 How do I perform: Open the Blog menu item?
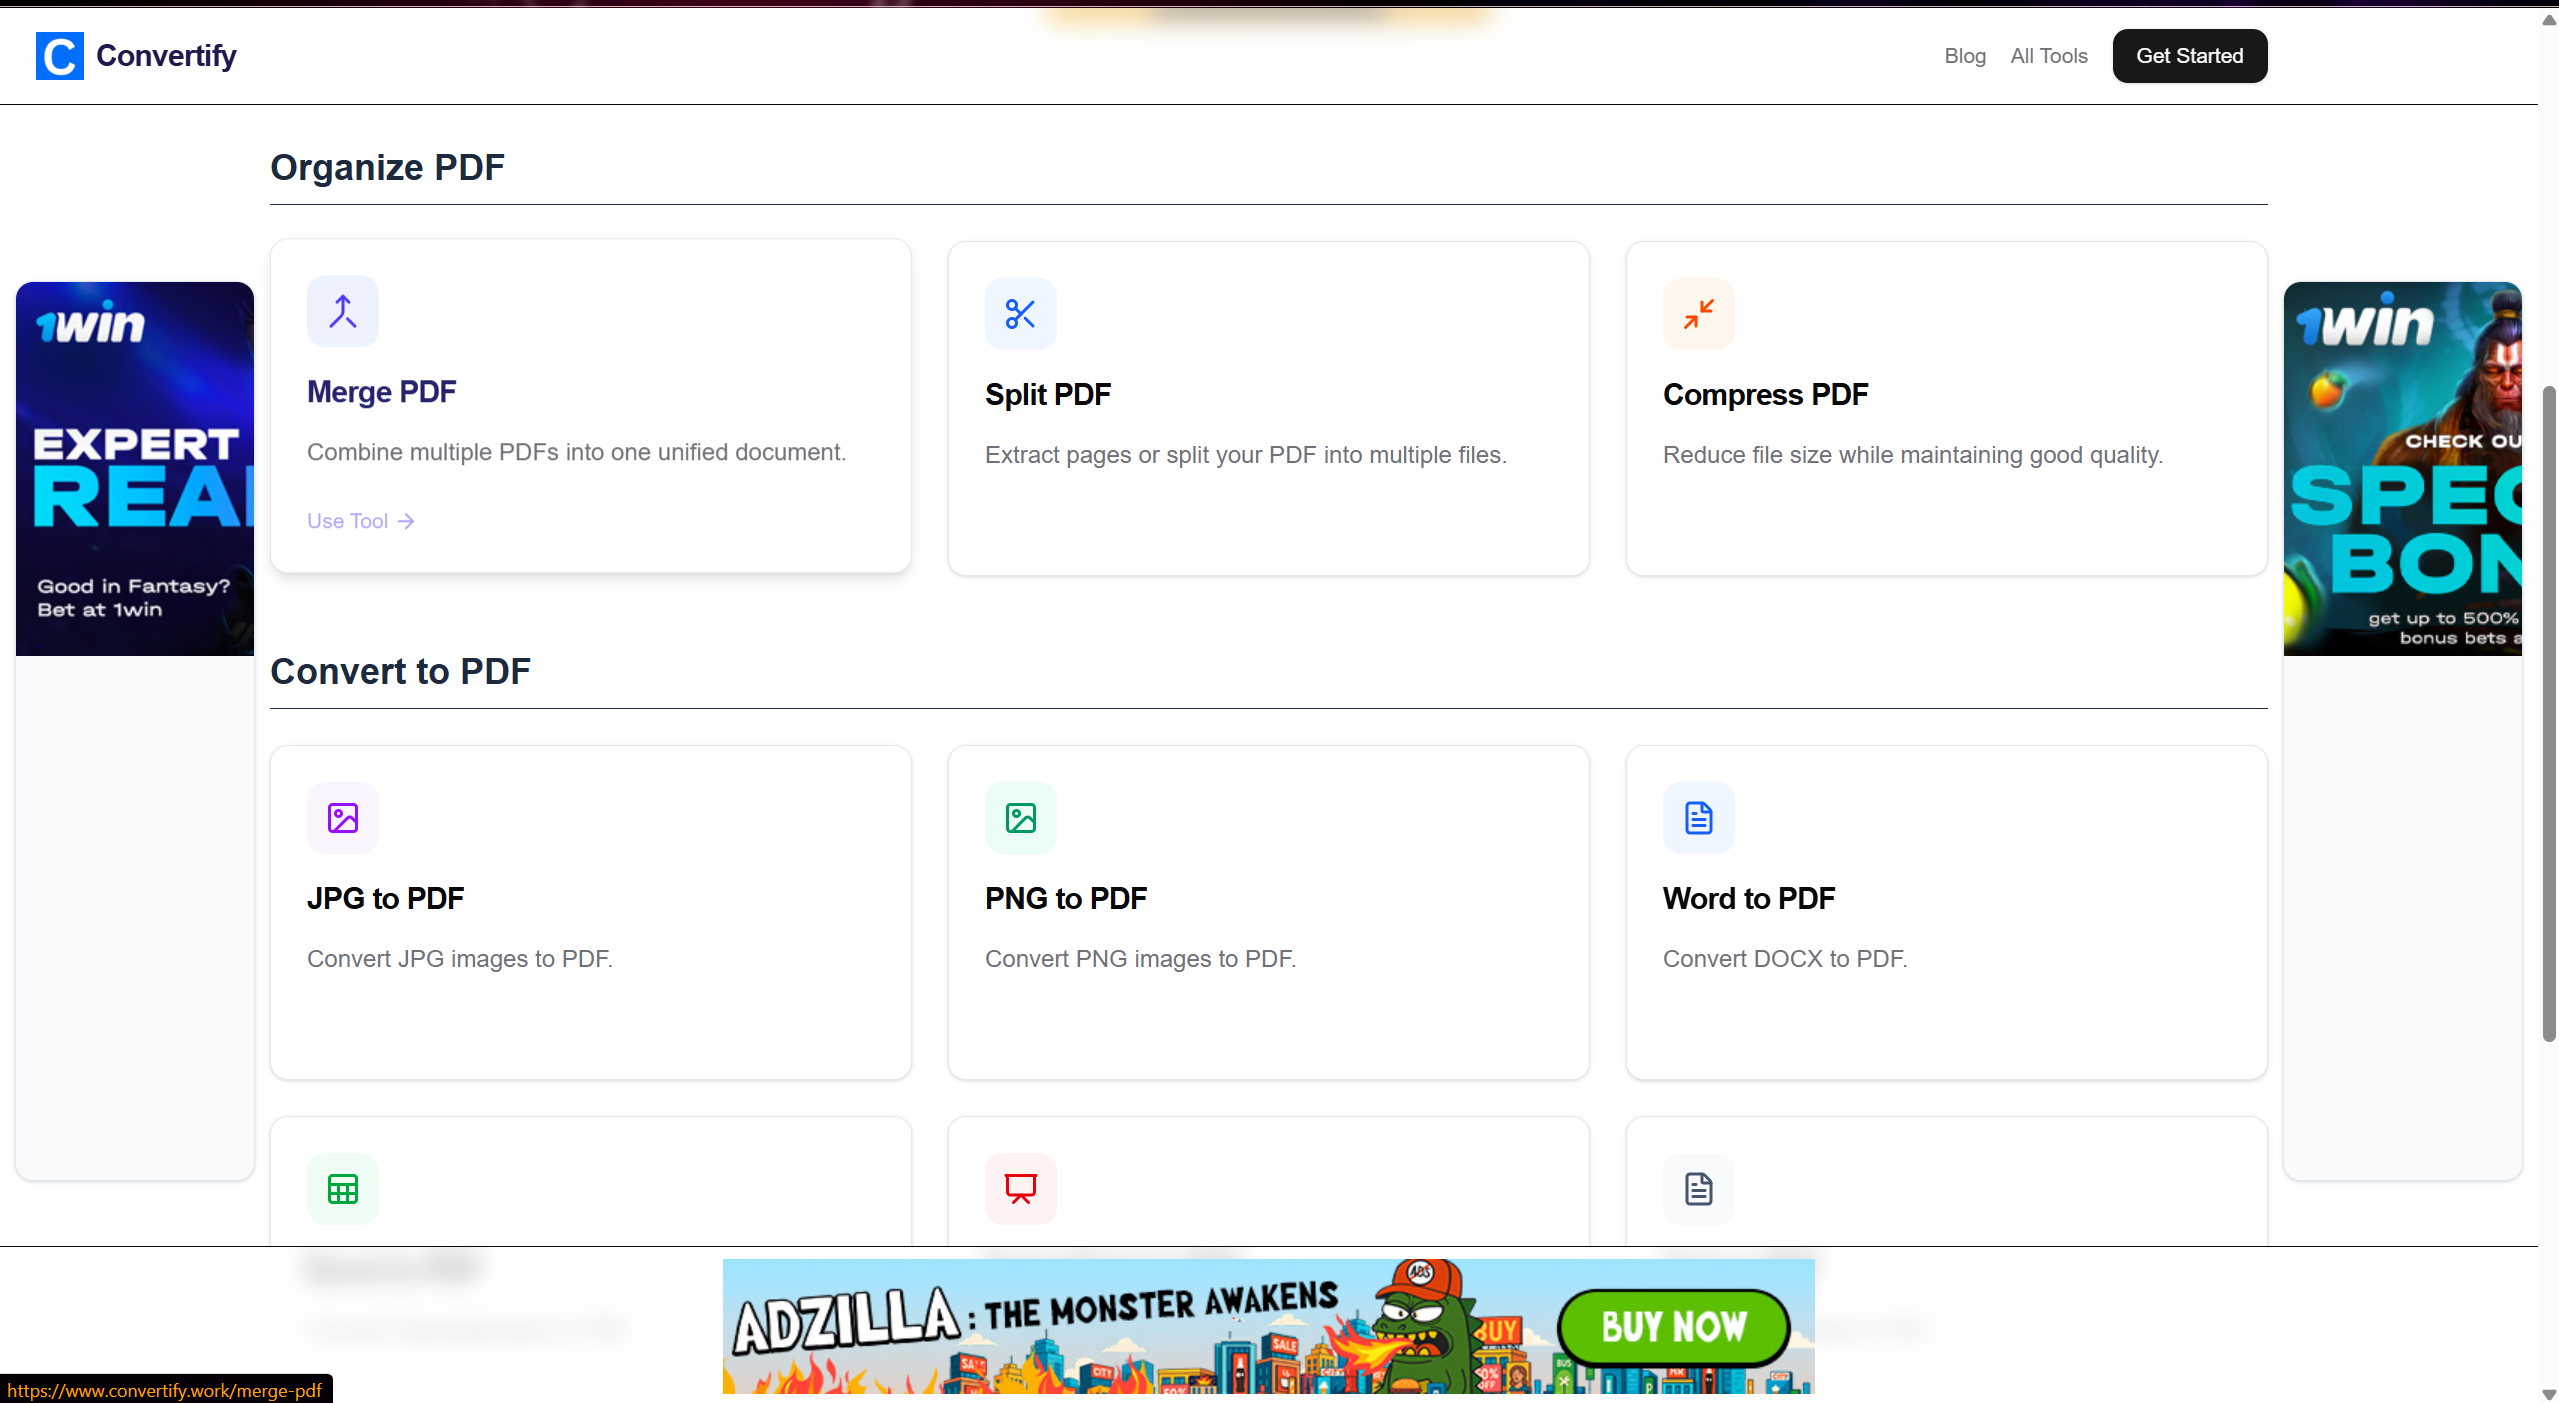click(1964, 55)
